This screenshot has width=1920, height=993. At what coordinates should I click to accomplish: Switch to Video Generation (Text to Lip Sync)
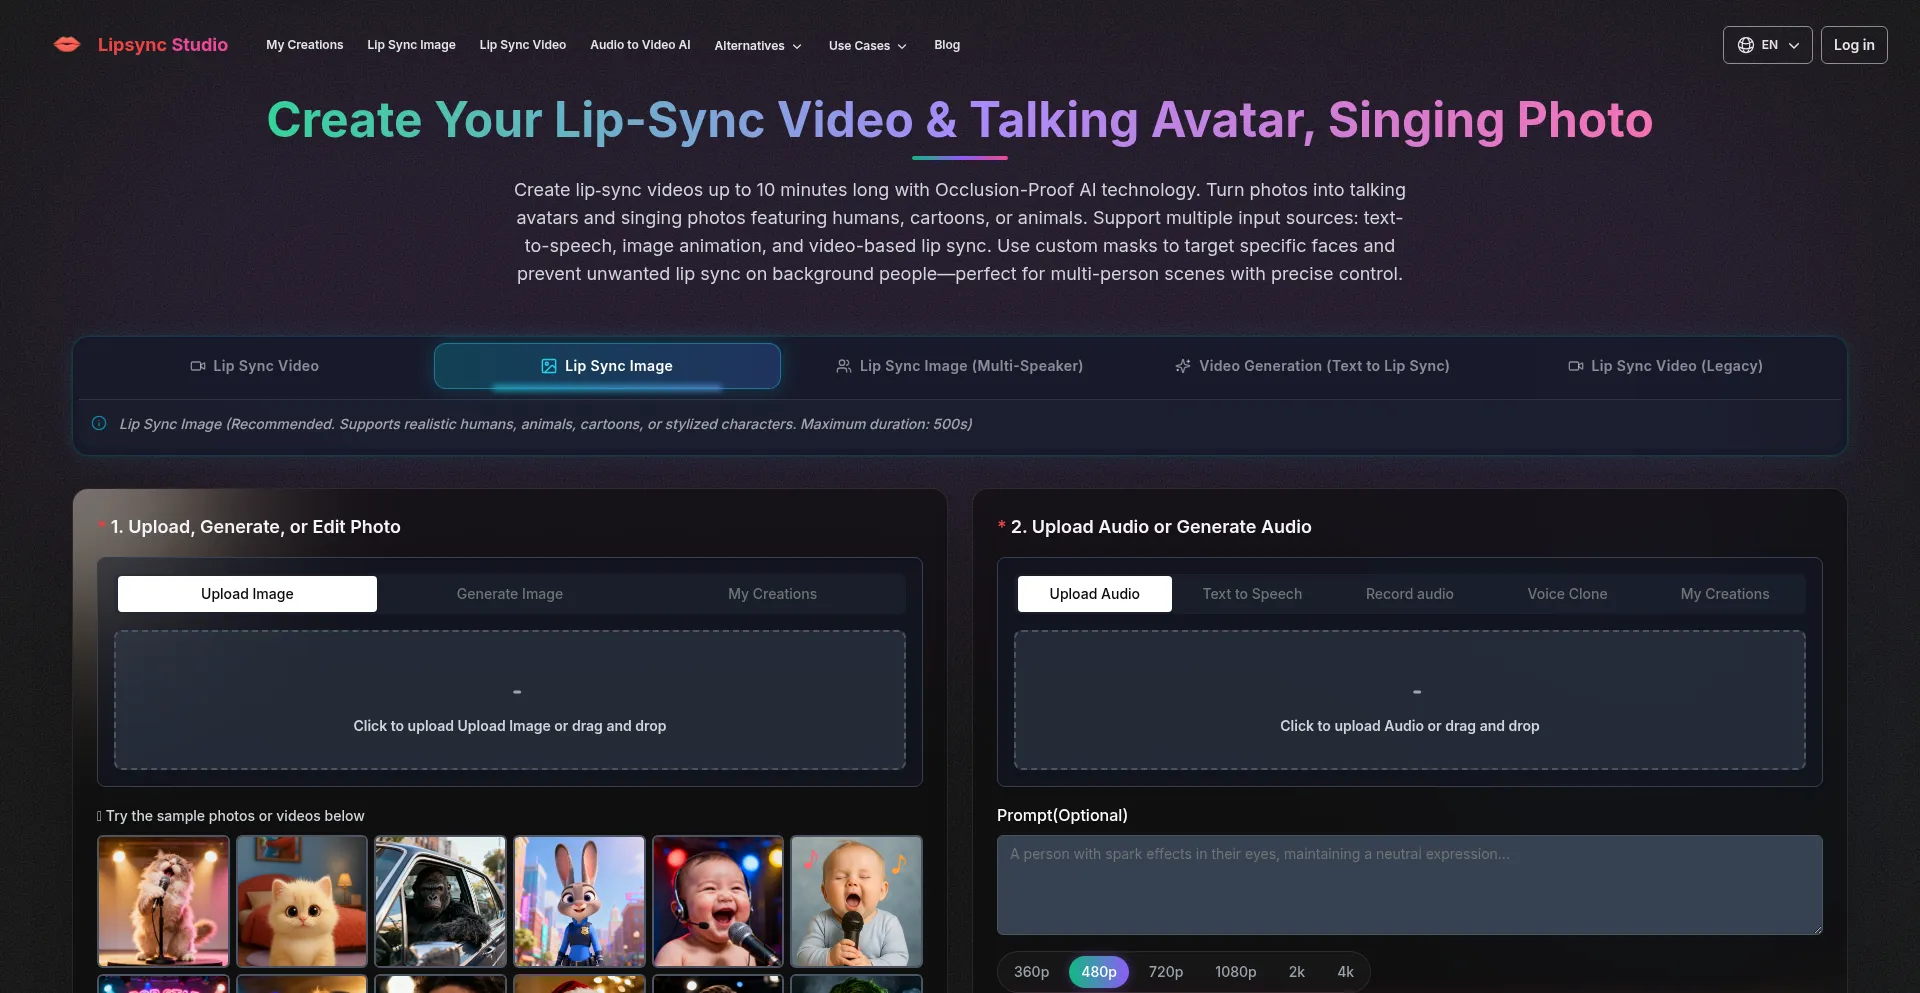1312,366
